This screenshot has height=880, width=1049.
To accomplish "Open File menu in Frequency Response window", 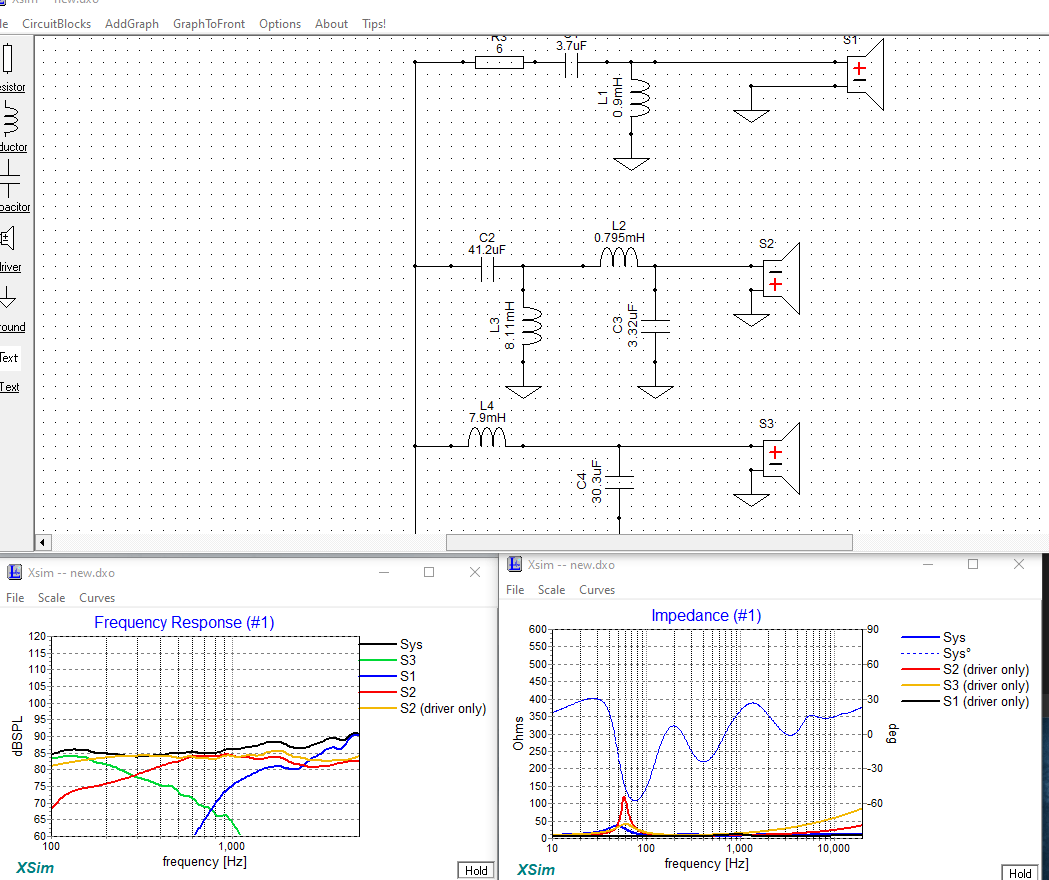I will point(15,598).
